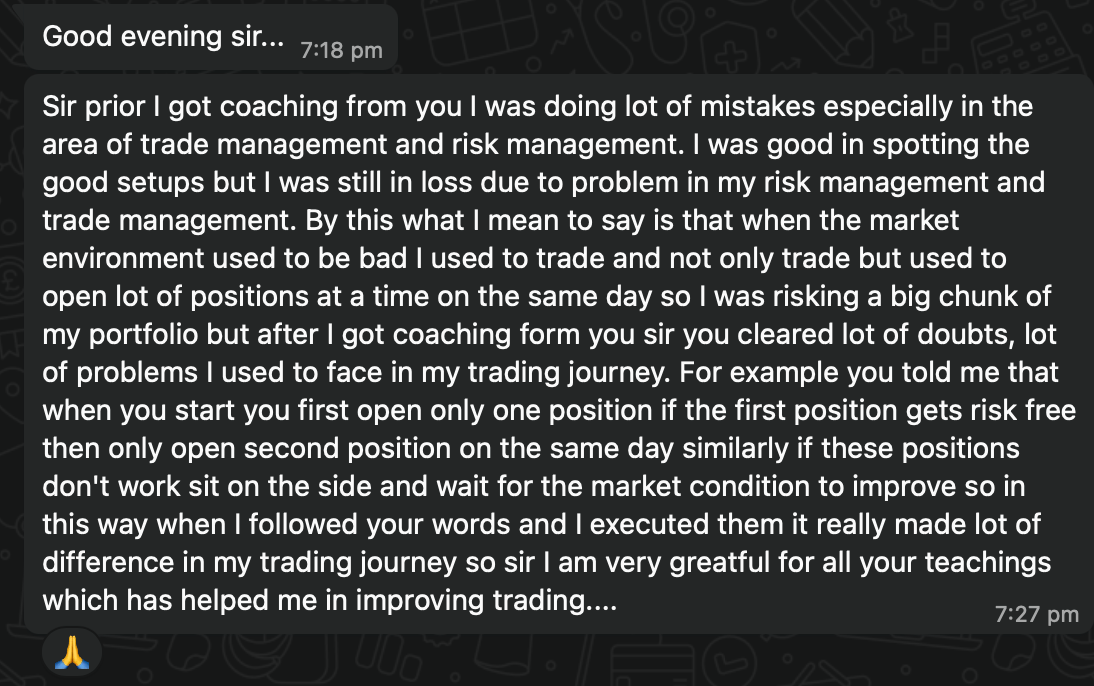
Task: Select the "Good evening sir..." message bubble
Action: (x=164, y=37)
